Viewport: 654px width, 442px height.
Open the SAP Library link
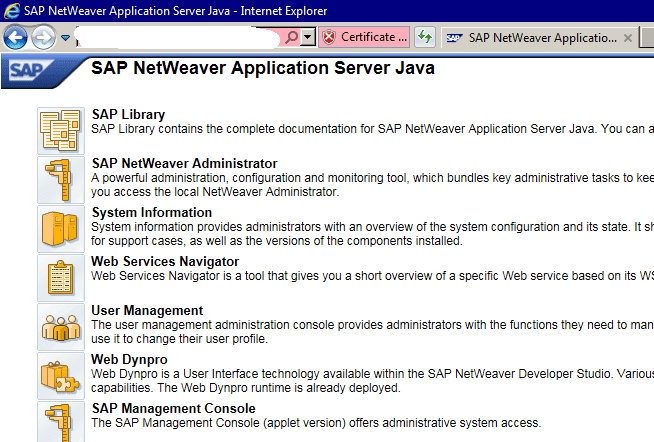click(128, 114)
